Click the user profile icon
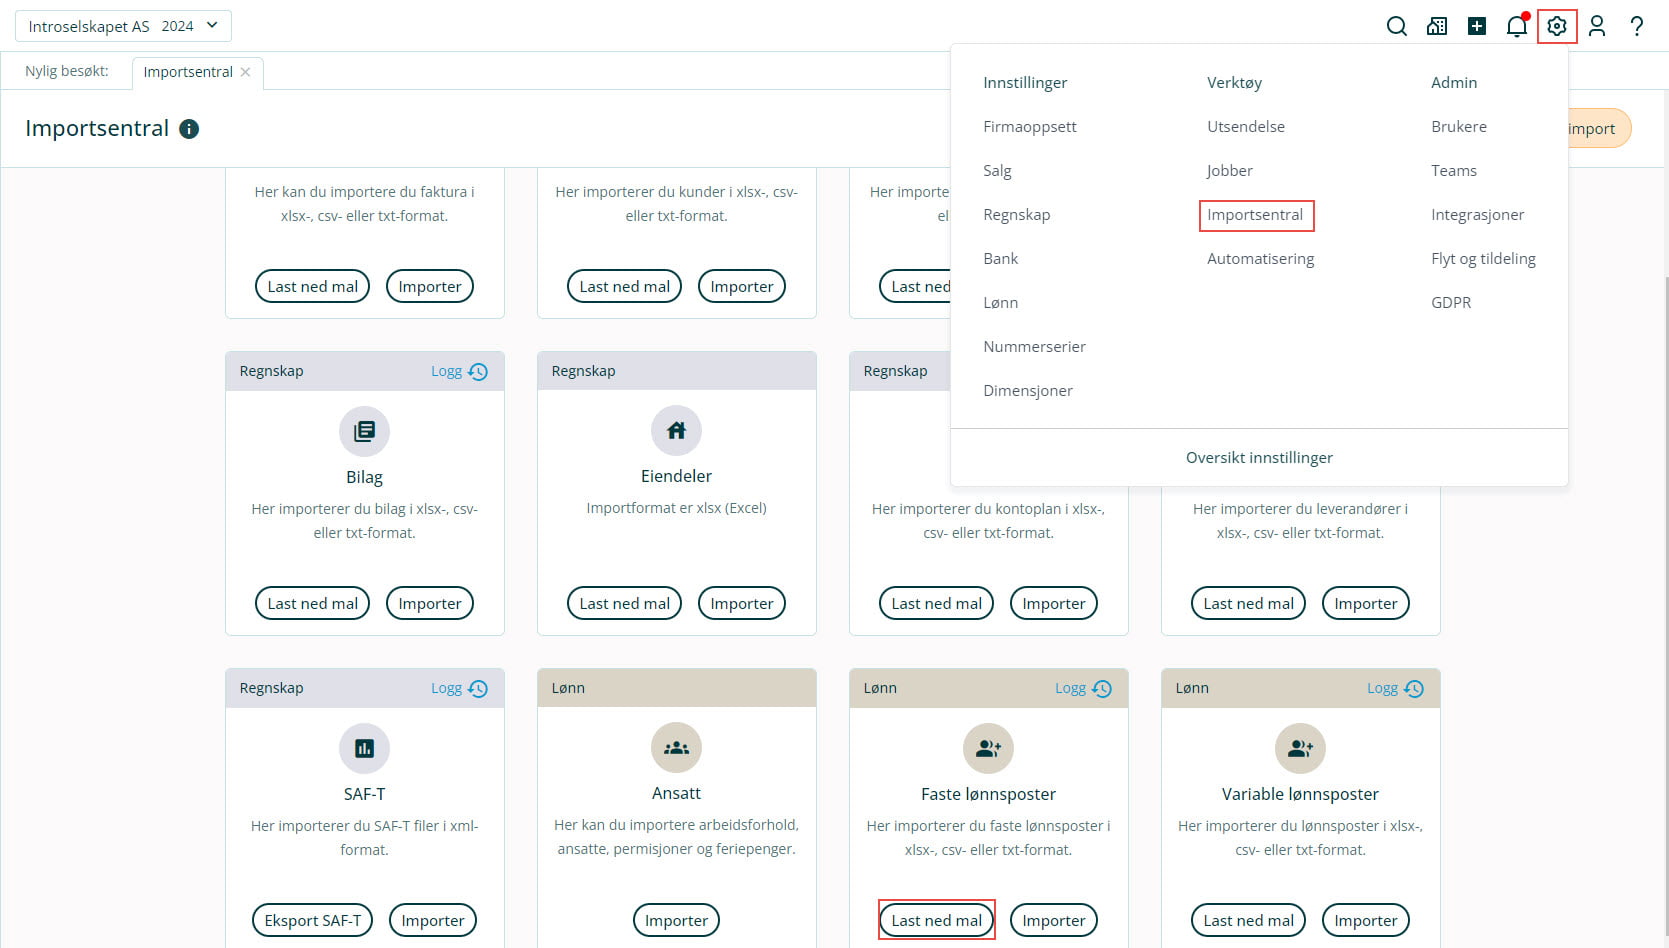Image resolution: width=1669 pixels, height=948 pixels. click(x=1597, y=27)
